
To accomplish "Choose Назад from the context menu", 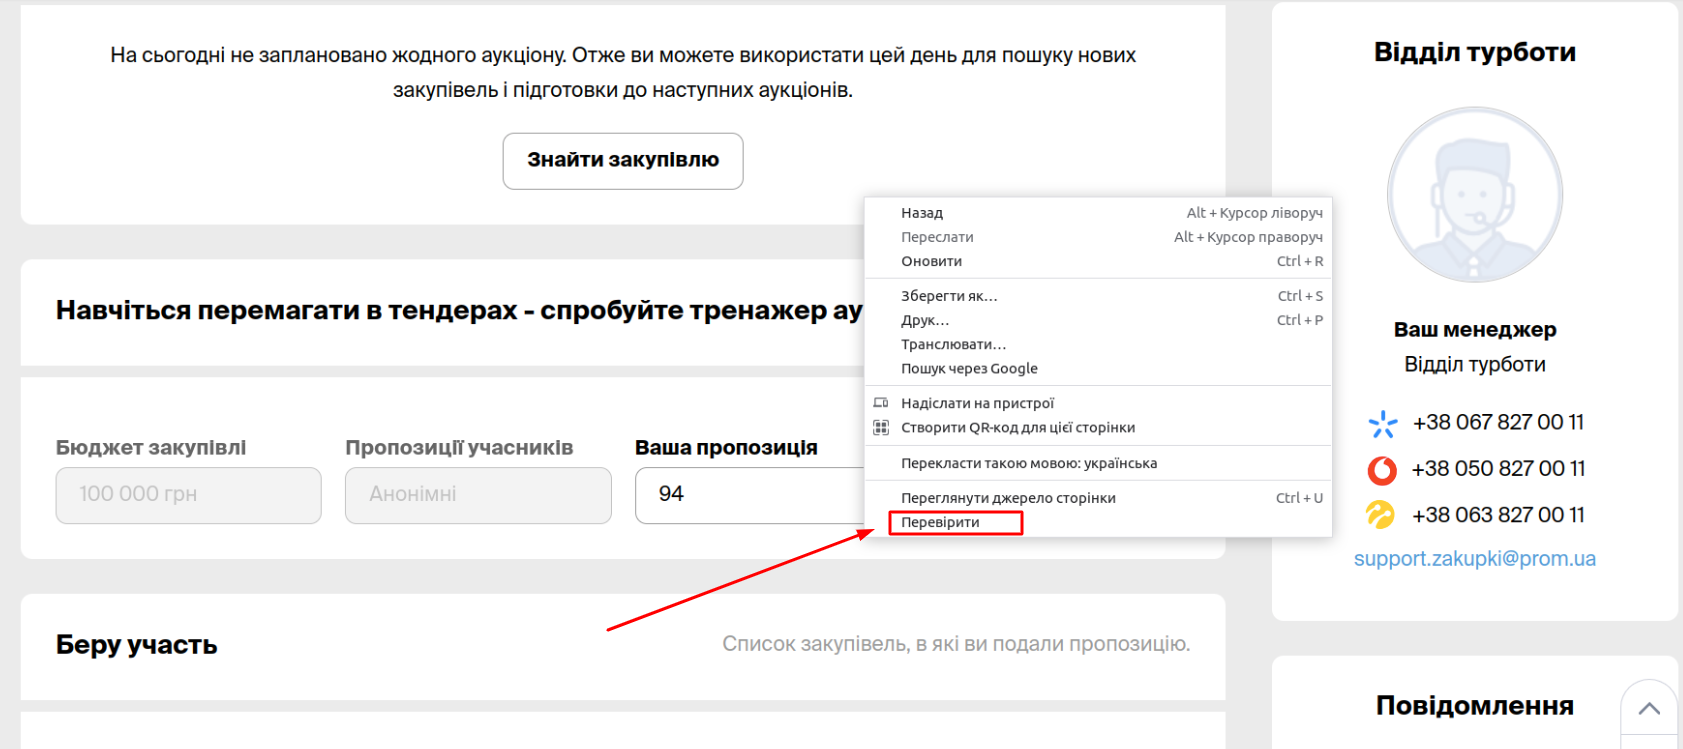I will [922, 213].
